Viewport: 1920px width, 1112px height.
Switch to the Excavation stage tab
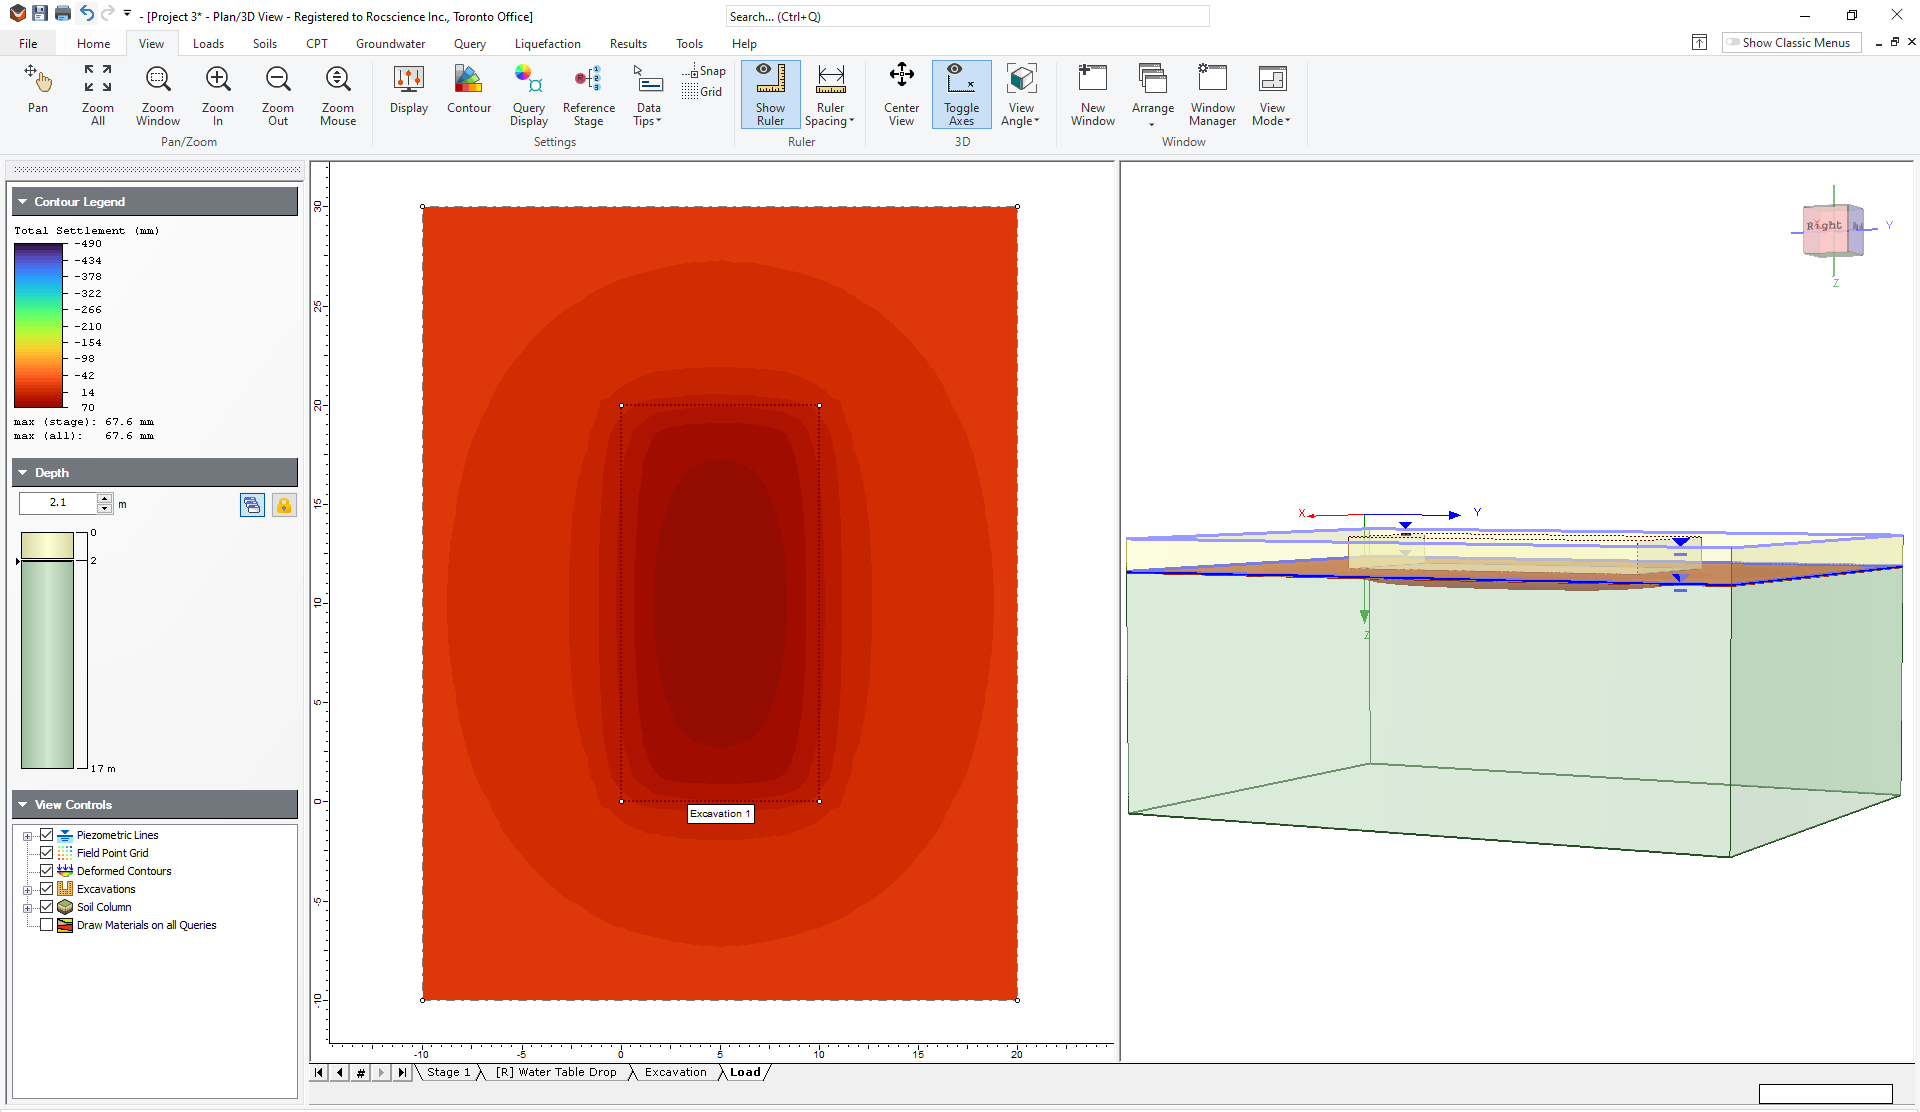click(x=675, y=1072)
